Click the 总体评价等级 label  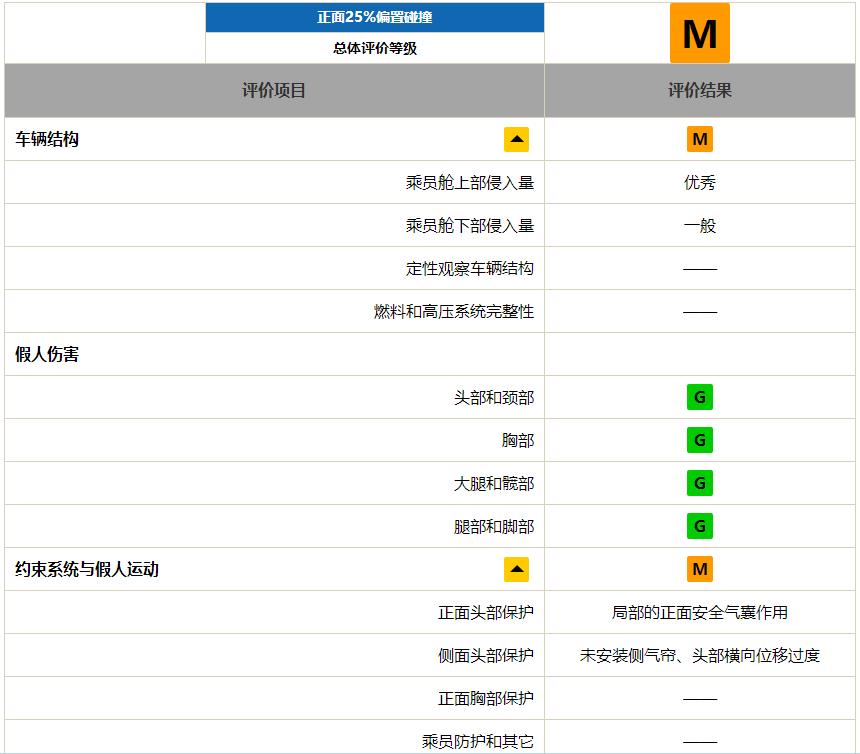coord(375,48)
